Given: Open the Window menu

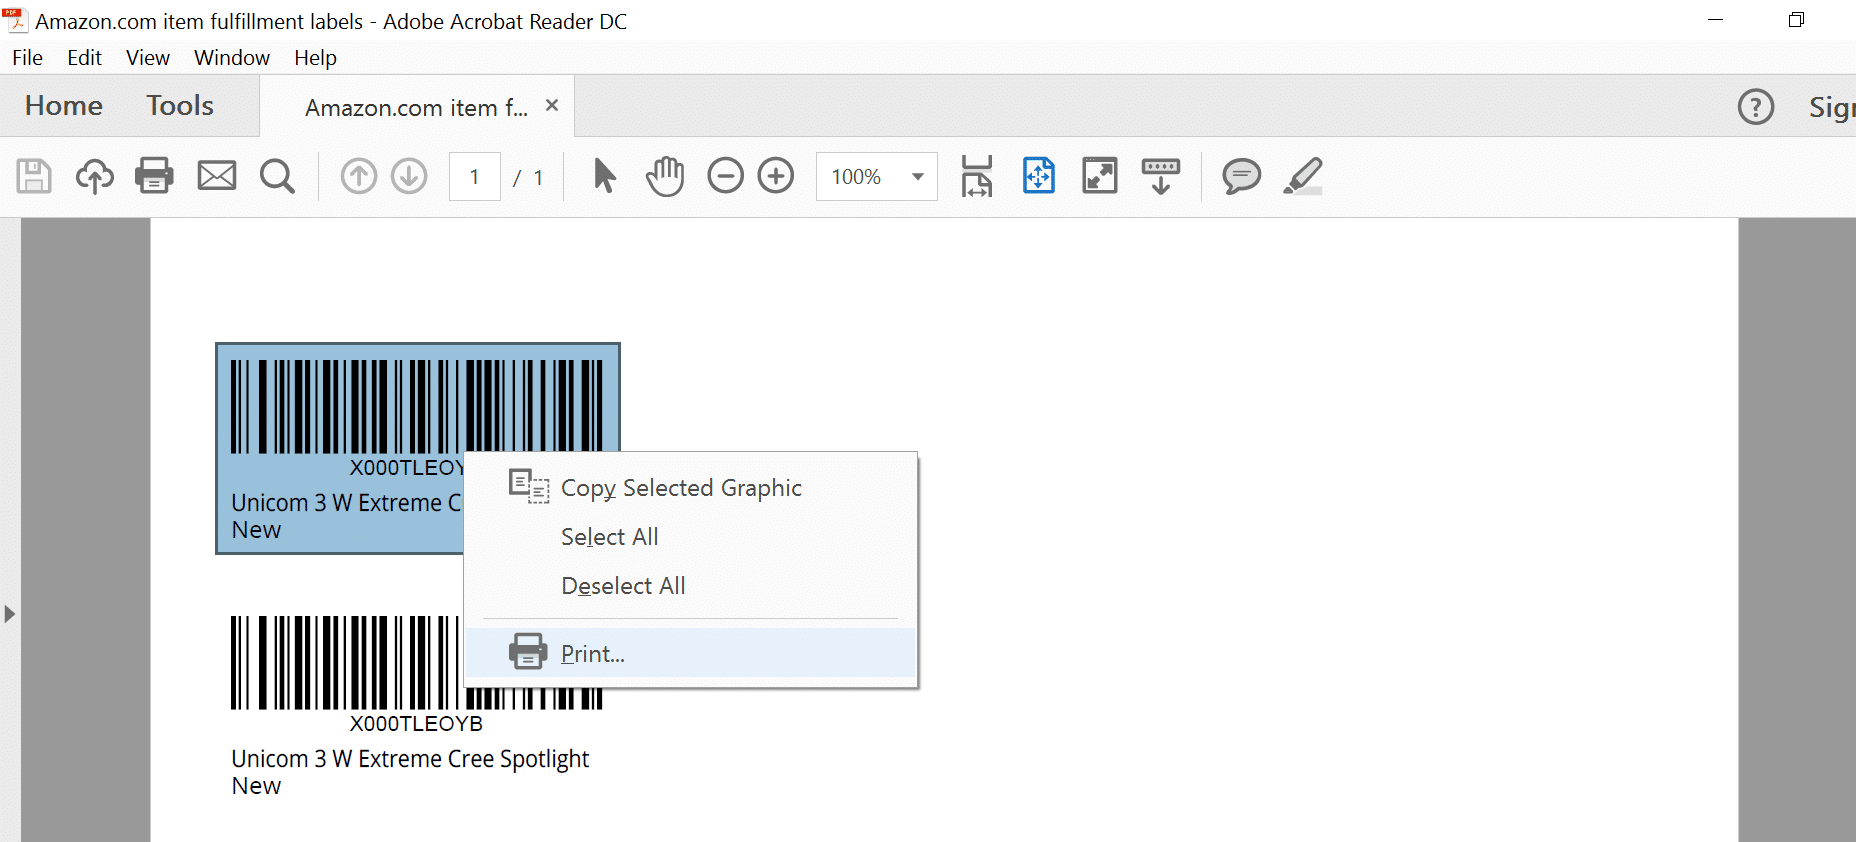Looking at the screenshot, I should [x=232, y=58].
